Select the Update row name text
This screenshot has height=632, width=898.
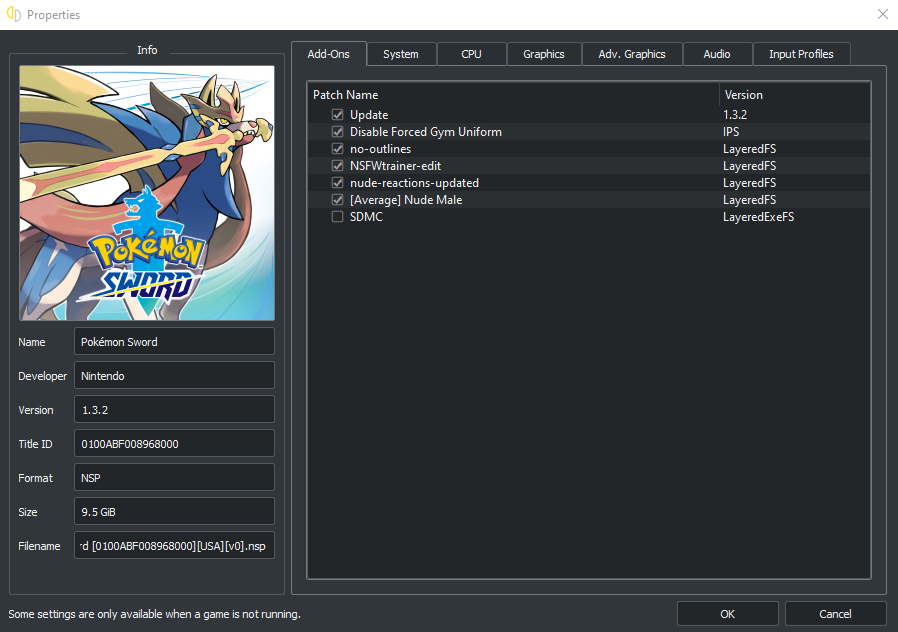pos(369,114)
